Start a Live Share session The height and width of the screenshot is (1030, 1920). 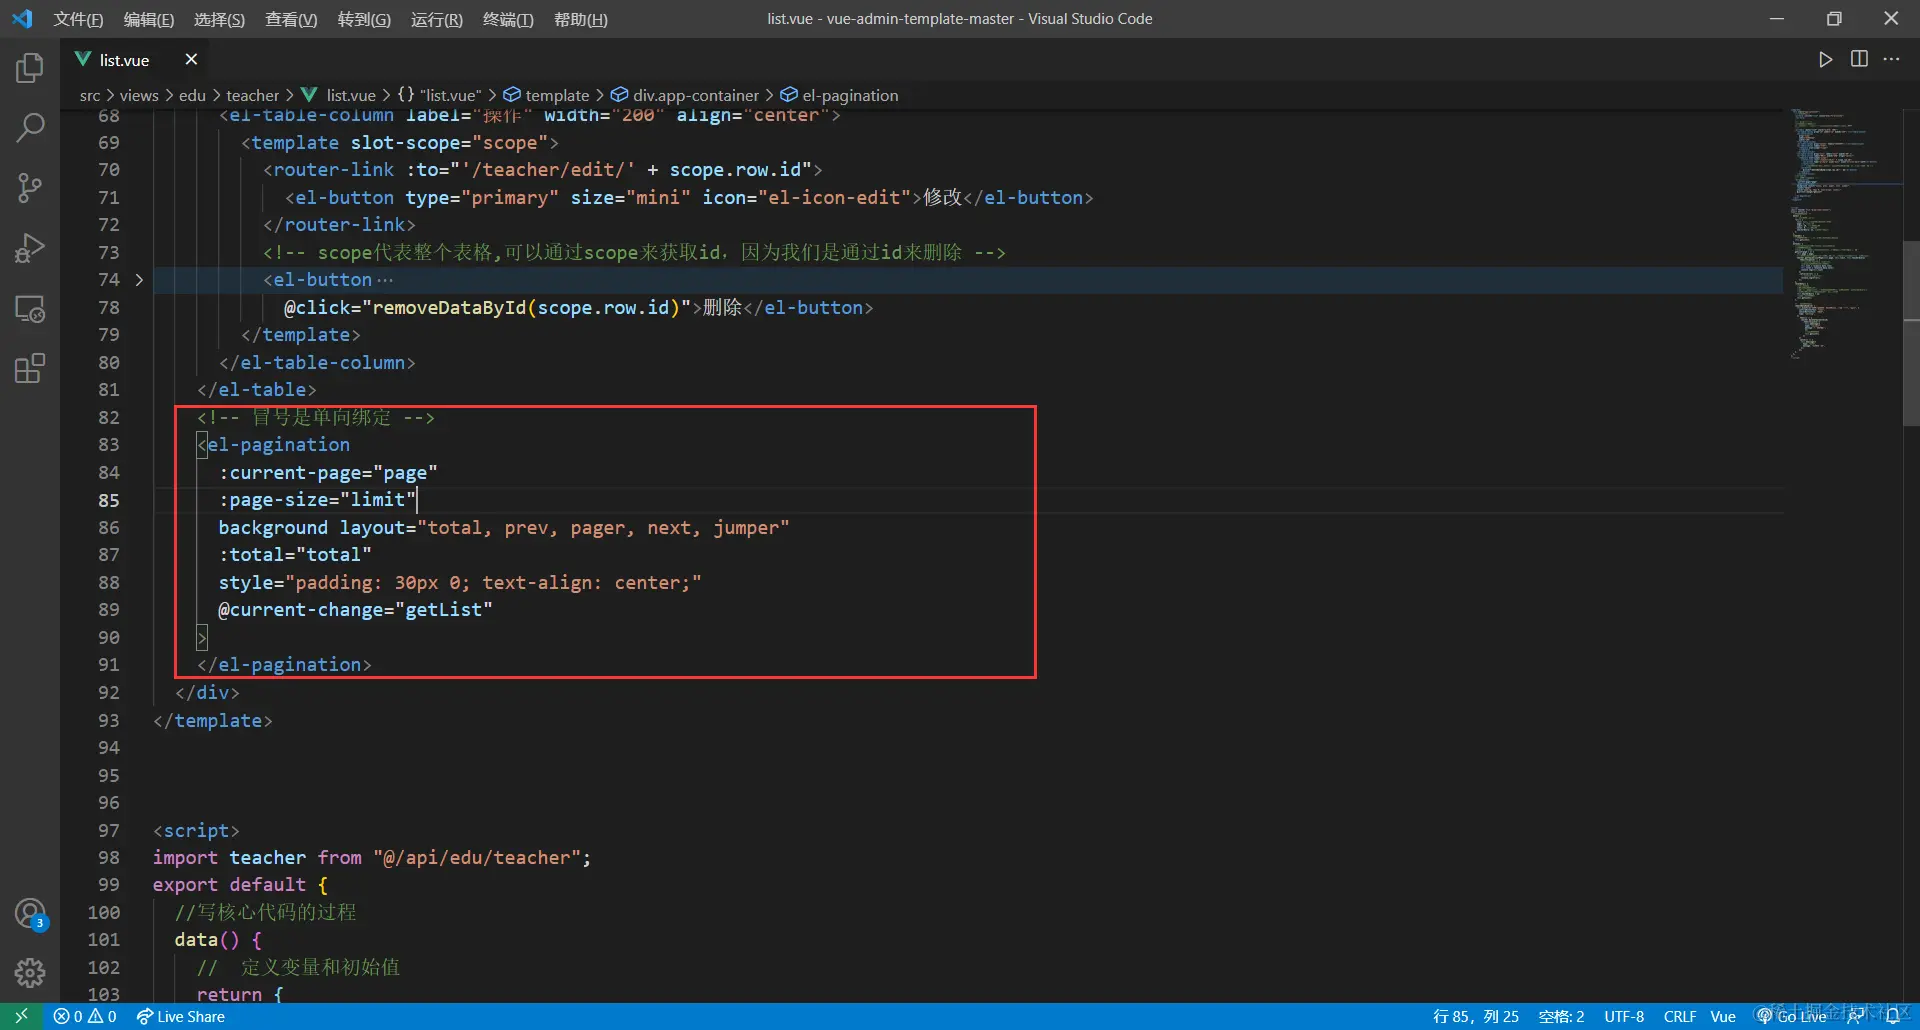click(x=181, y=1016)
